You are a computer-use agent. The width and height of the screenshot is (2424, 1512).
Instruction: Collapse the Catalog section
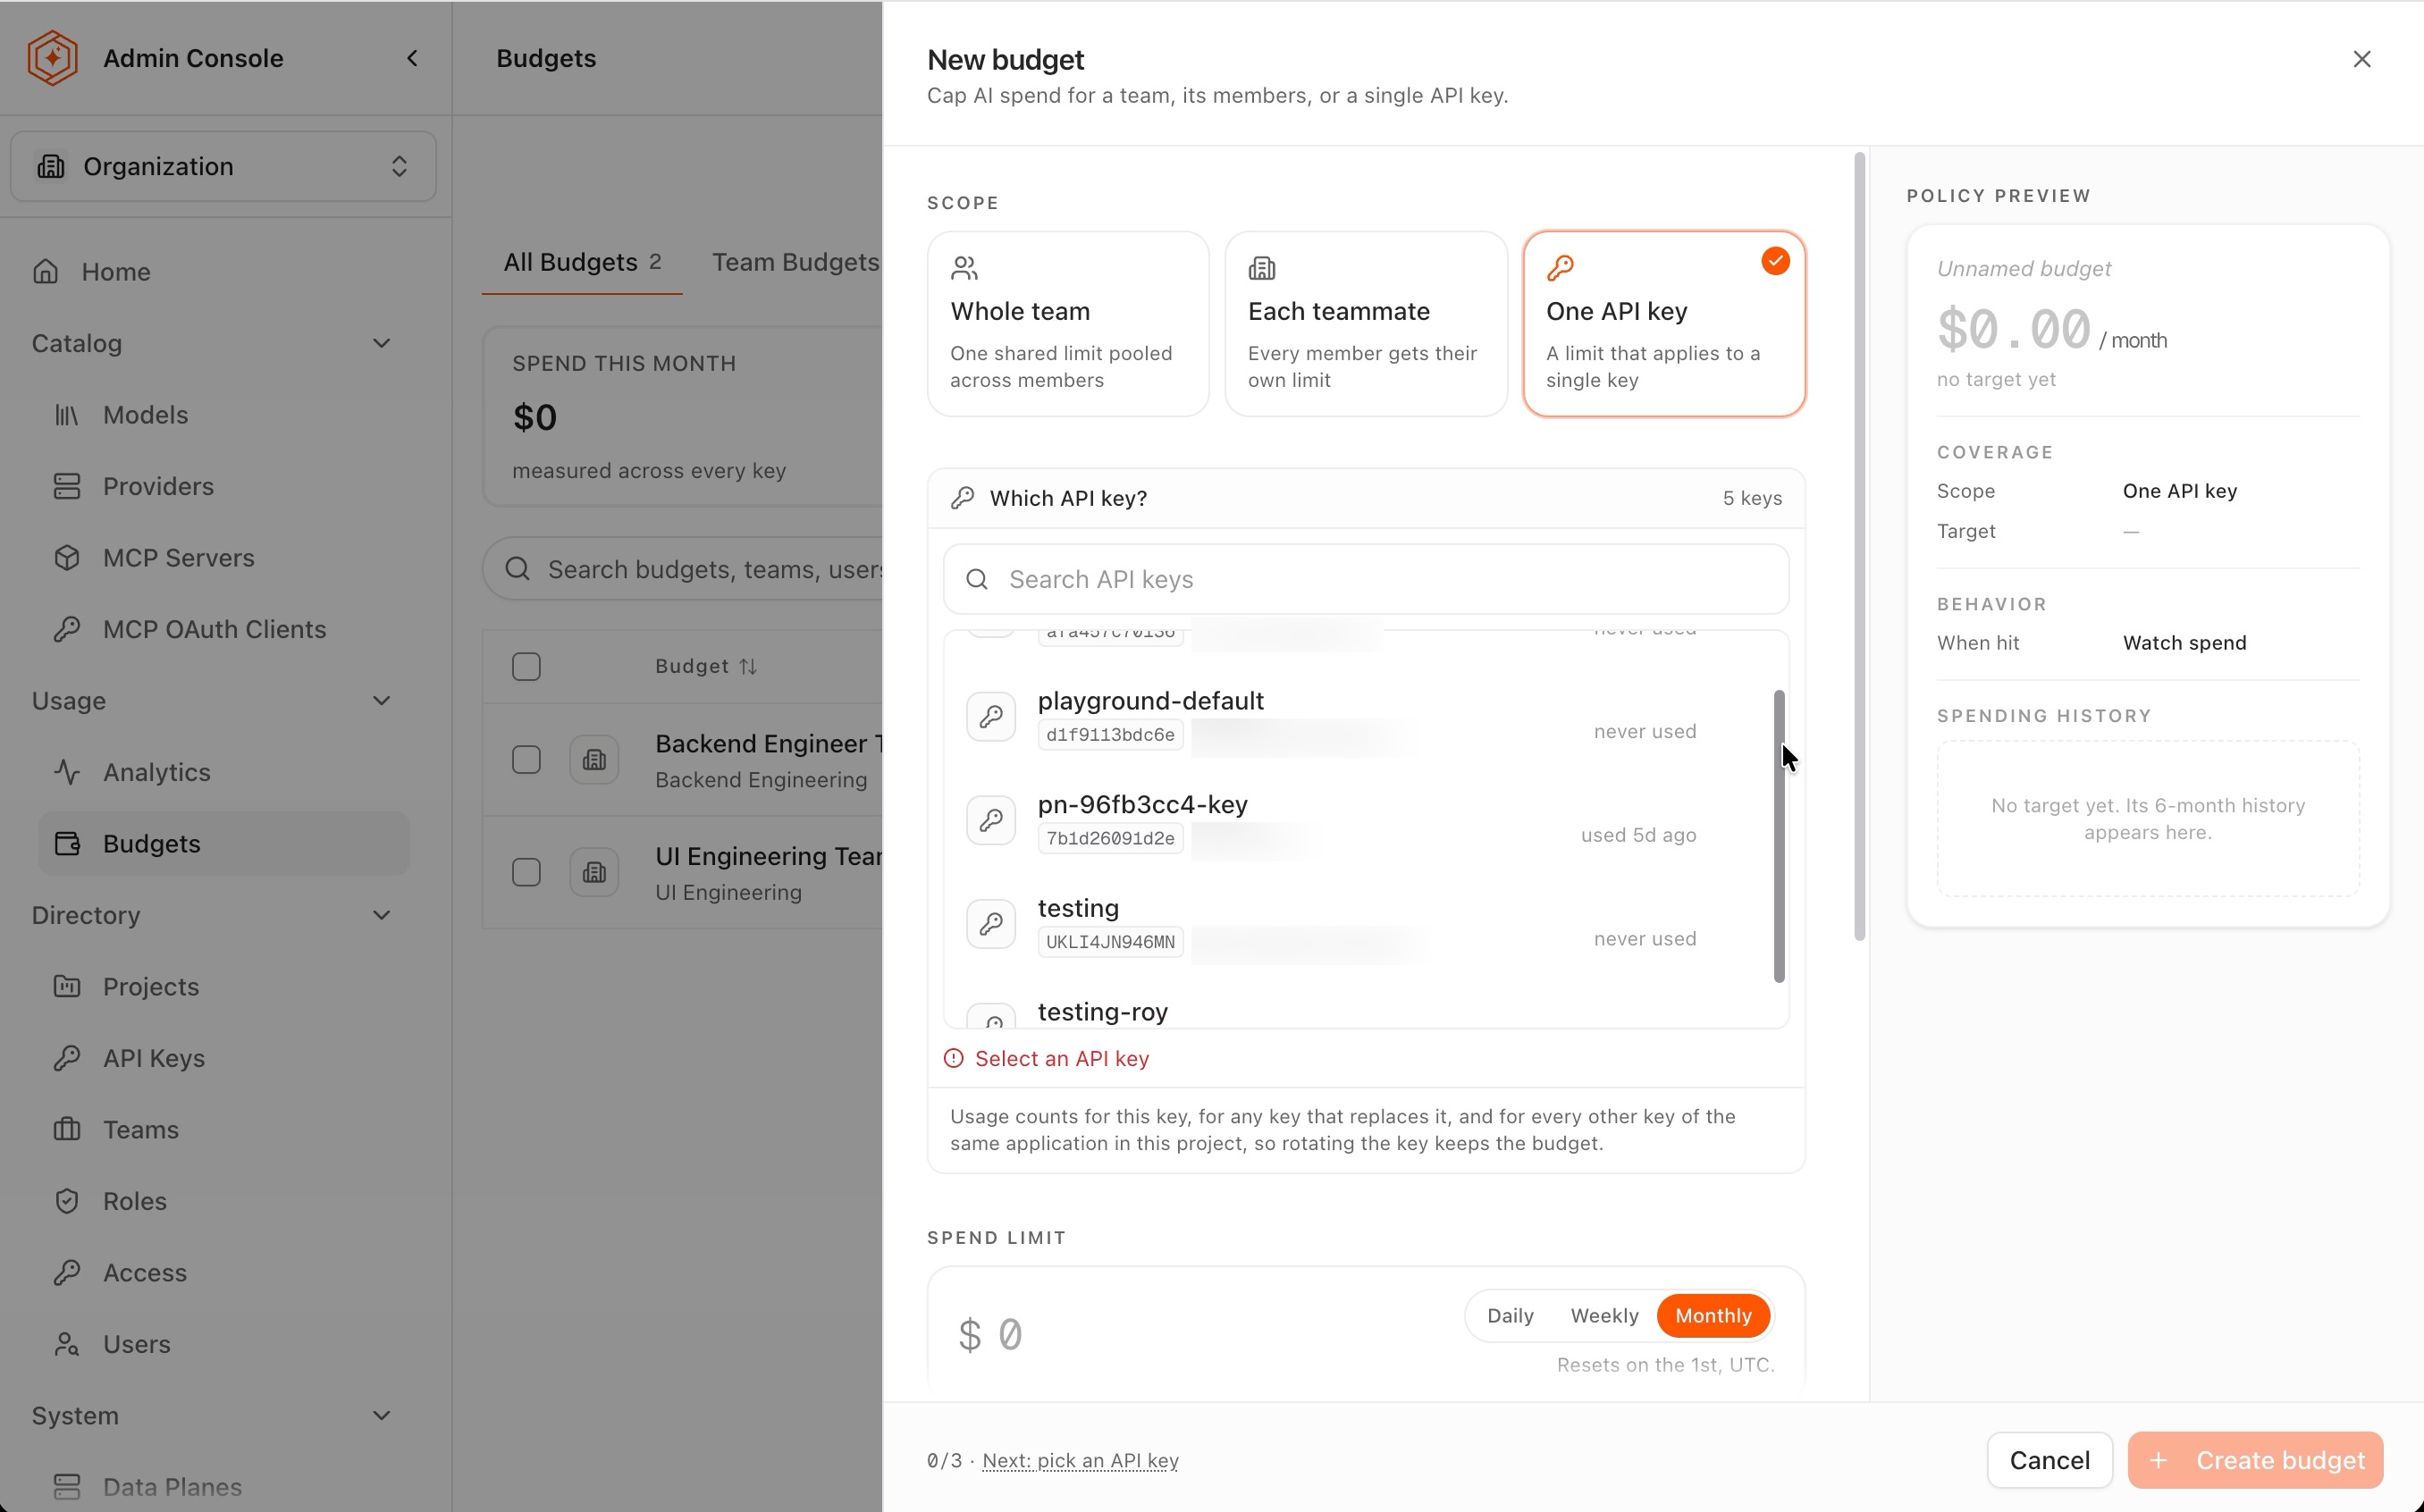pyautogui.click(x=381, y=343)
